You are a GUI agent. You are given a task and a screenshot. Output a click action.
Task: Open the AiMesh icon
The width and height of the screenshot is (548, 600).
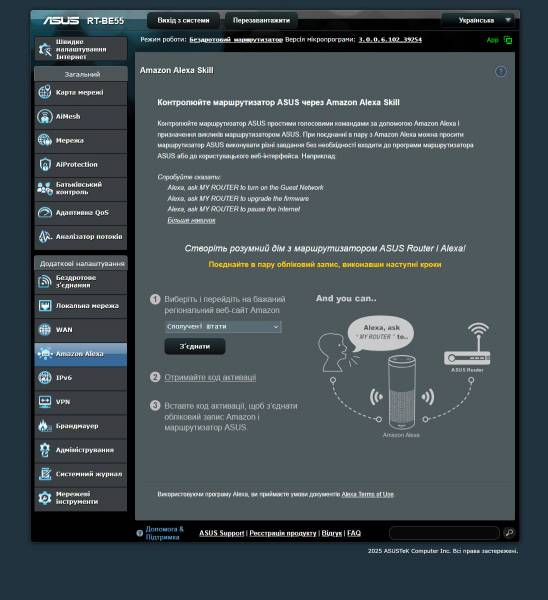coord(45,116)
